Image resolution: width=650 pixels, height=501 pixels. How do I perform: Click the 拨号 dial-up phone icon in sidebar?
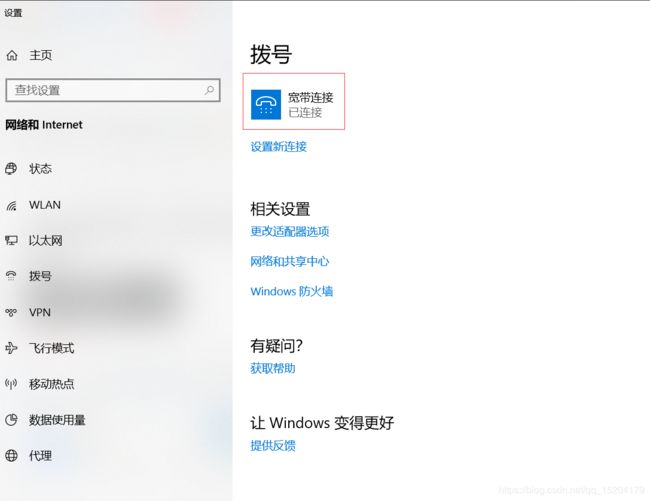click(x=11, y=276)
